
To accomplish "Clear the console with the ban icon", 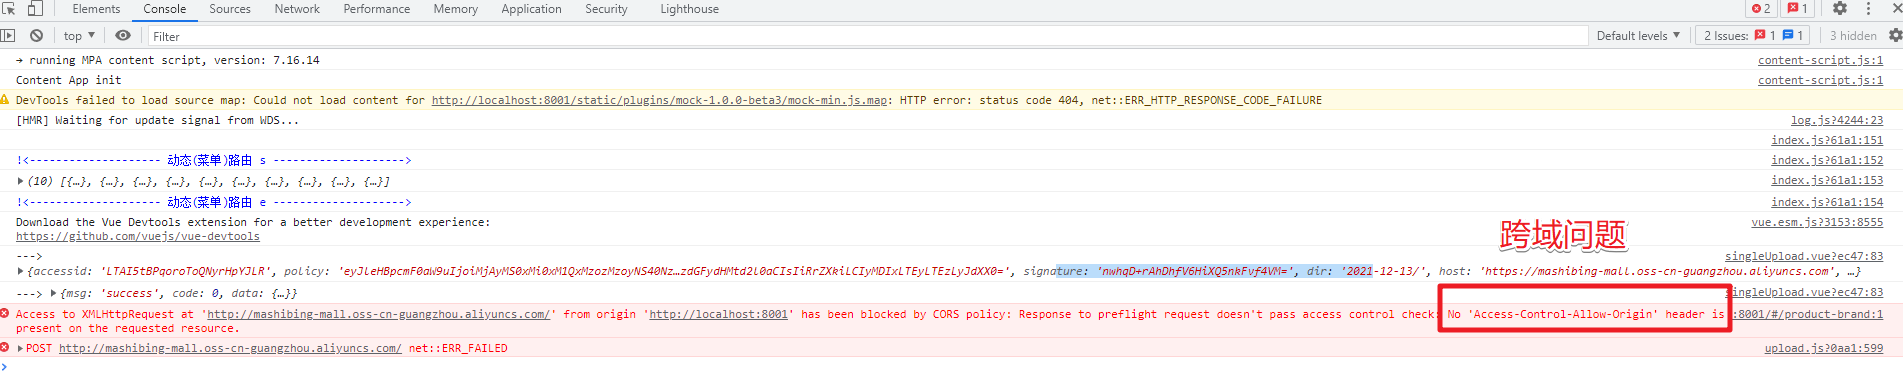I will (x=37, y=35).
